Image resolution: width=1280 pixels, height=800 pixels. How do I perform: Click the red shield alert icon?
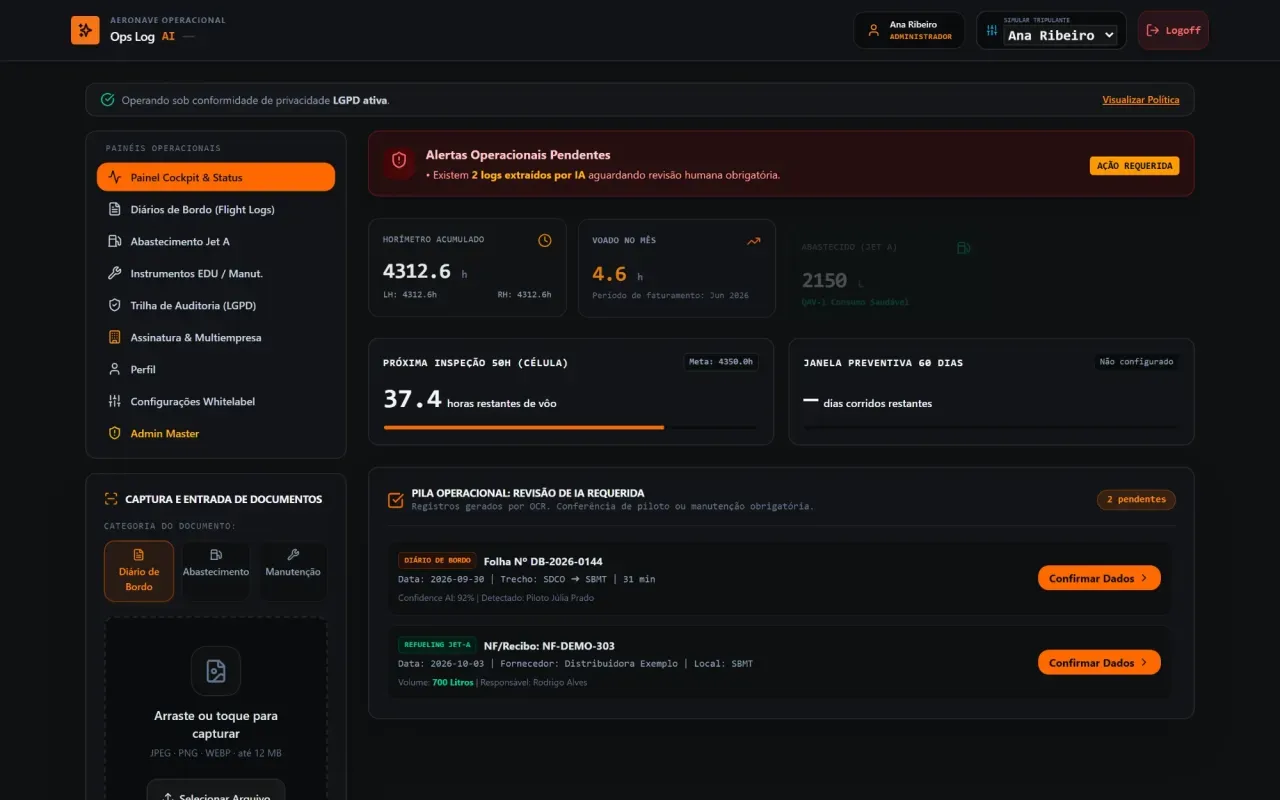(399, 160)
